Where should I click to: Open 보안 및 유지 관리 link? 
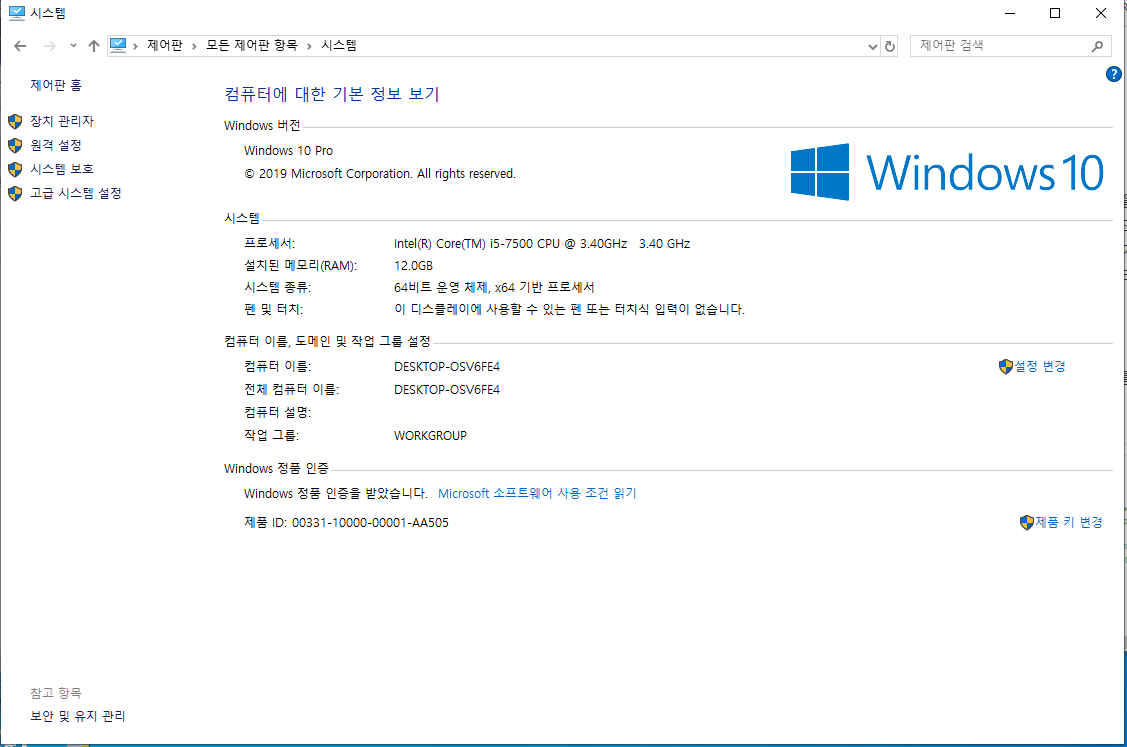click(78, 716)
